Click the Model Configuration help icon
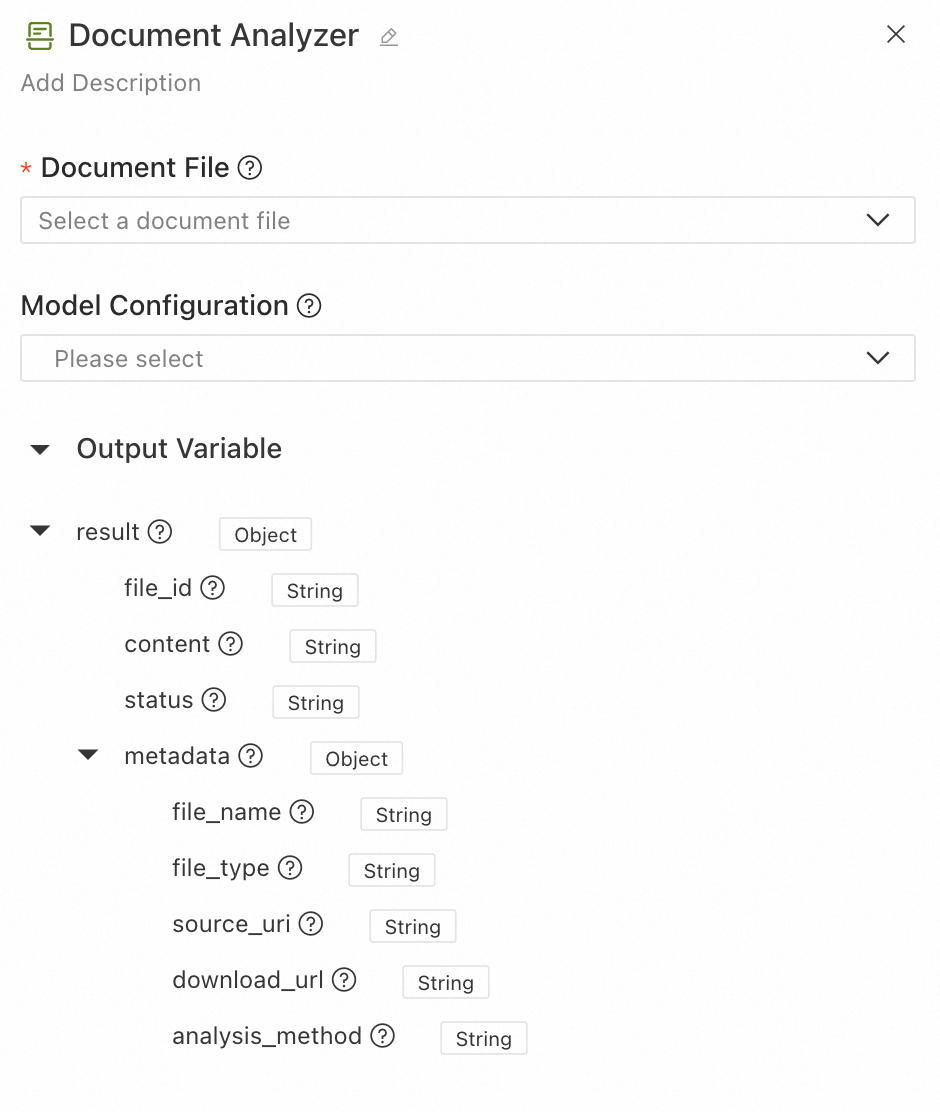This screenshot has width=940, height=1112. [310, 306]
